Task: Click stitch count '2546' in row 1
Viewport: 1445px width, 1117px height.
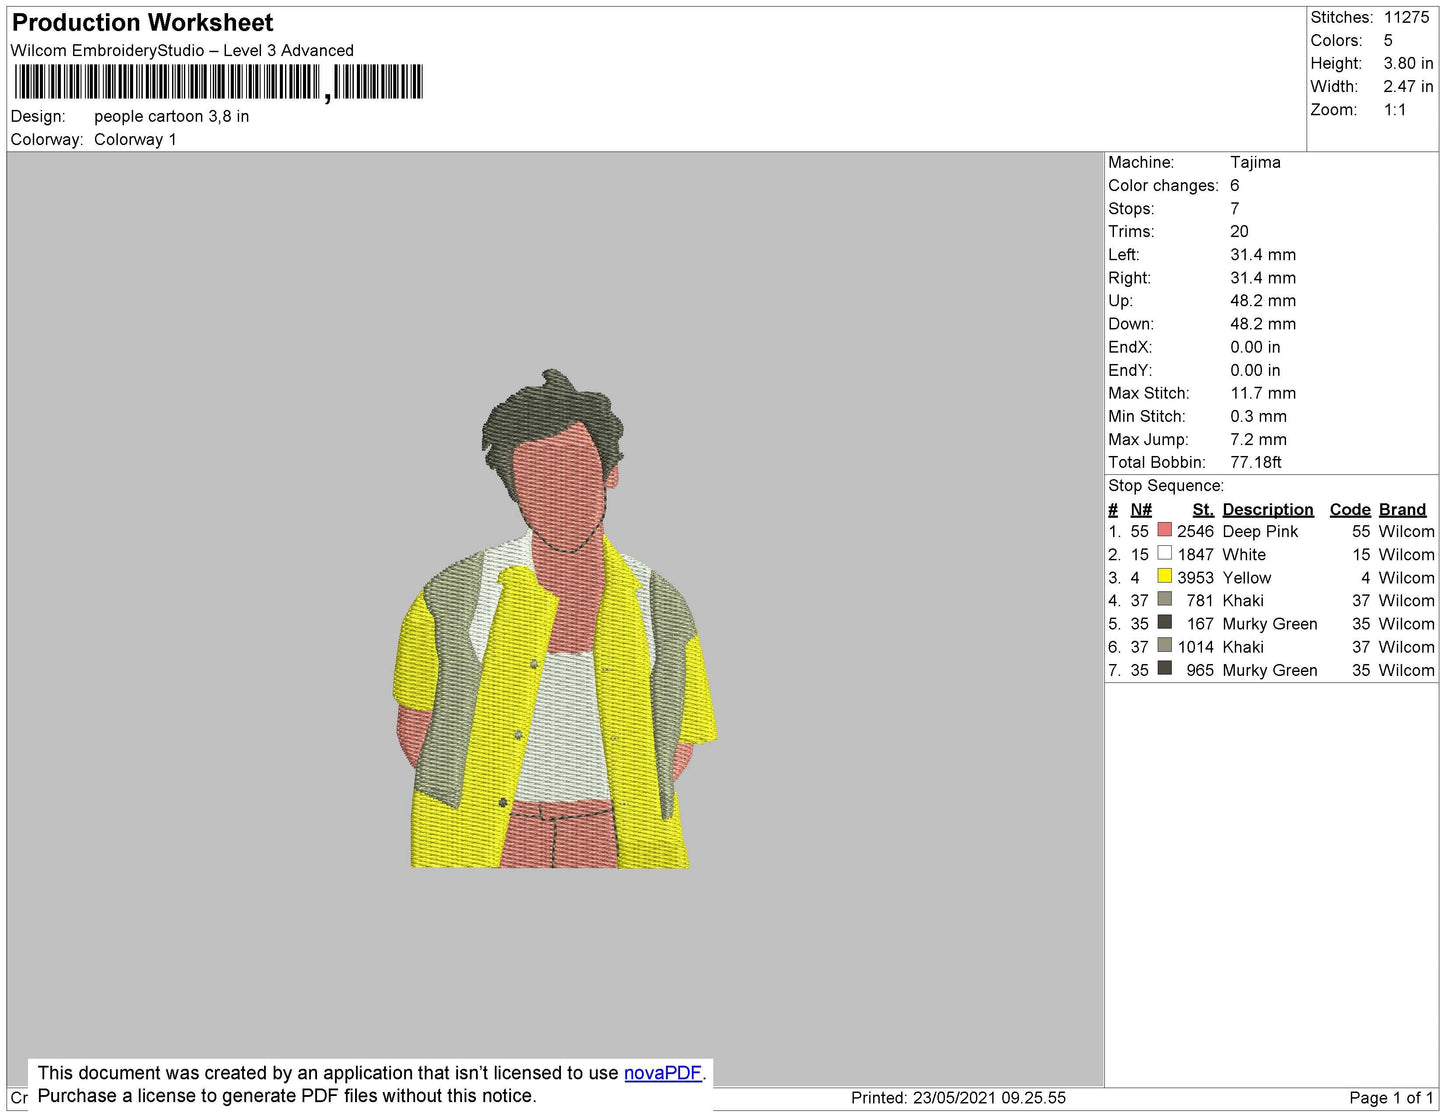Action: click(x=1195, y=532)
